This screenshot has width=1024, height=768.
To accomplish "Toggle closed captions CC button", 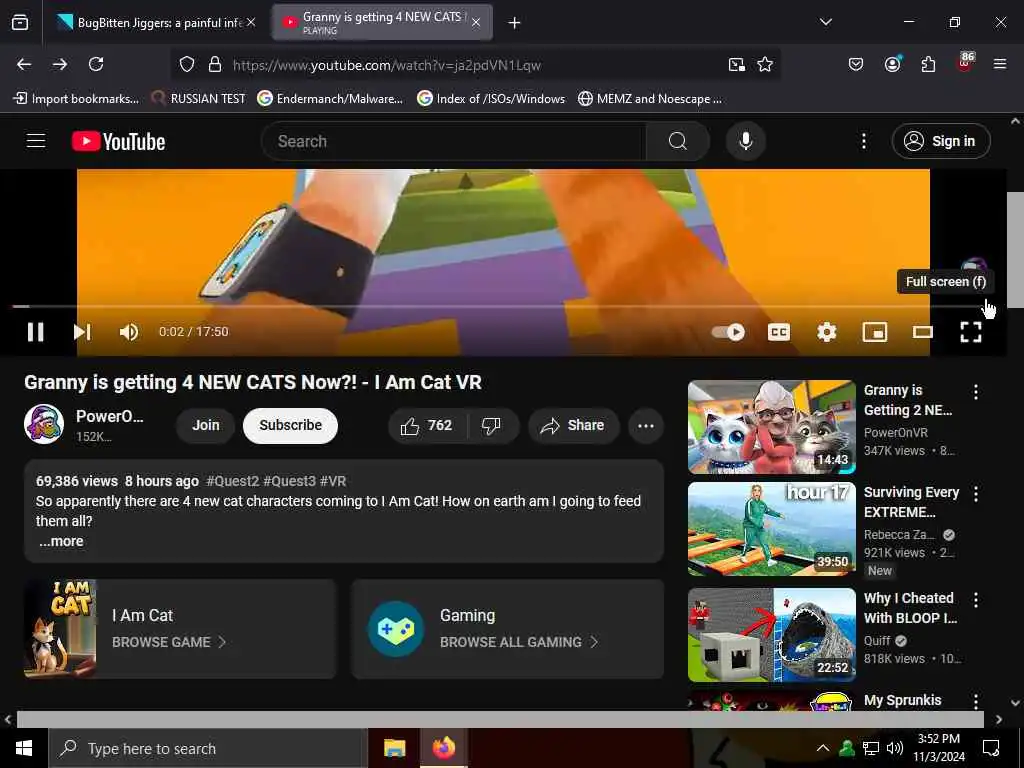I will (778, 332).
